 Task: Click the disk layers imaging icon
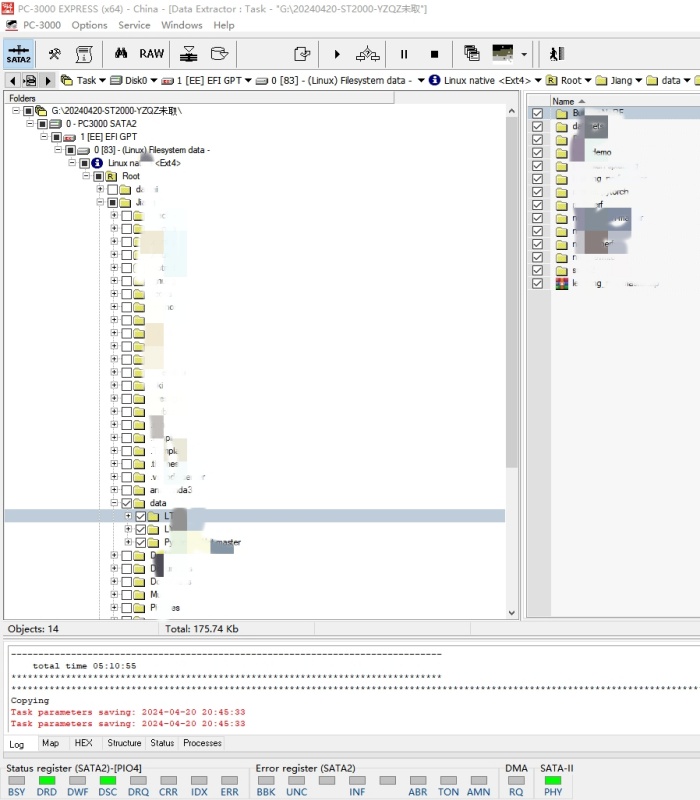pos(189,54)
